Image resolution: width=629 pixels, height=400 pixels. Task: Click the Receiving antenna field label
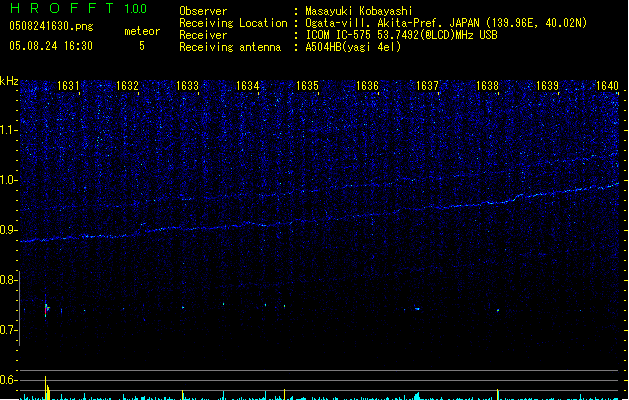click(x=230, y=47)
